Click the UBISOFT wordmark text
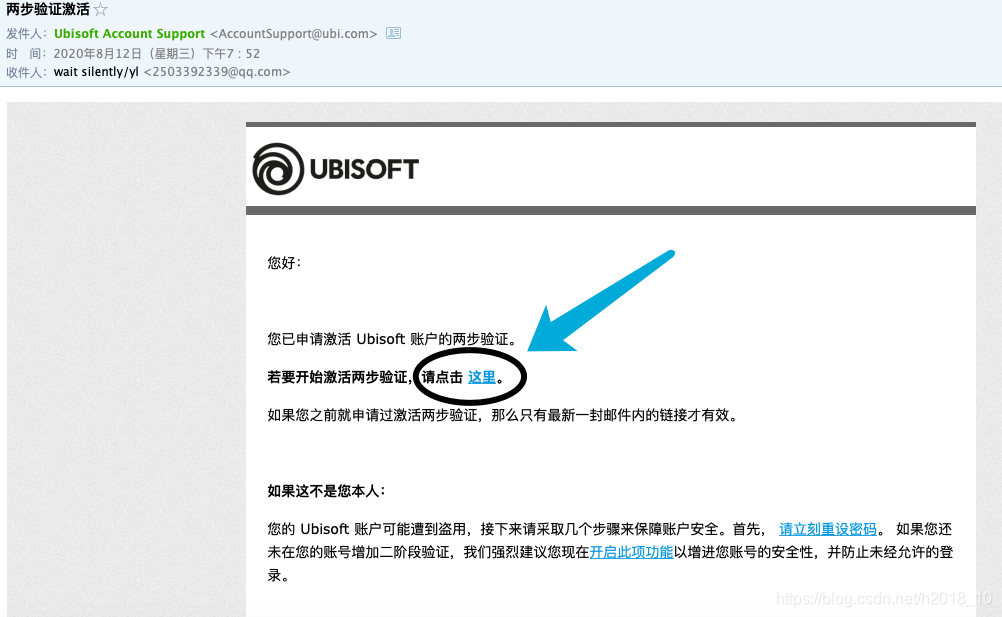The image size is (1002, 617). pyautogui.click(x=364, y=169)
